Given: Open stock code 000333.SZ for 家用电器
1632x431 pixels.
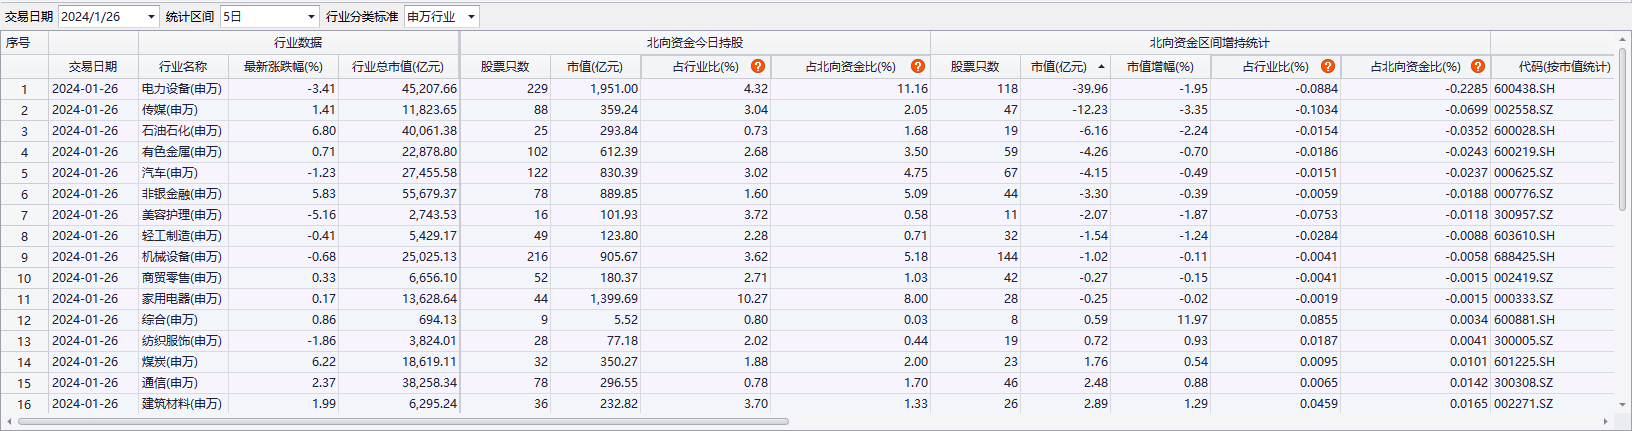Looking at the screenshot, I should click(x=1523, y=299).
